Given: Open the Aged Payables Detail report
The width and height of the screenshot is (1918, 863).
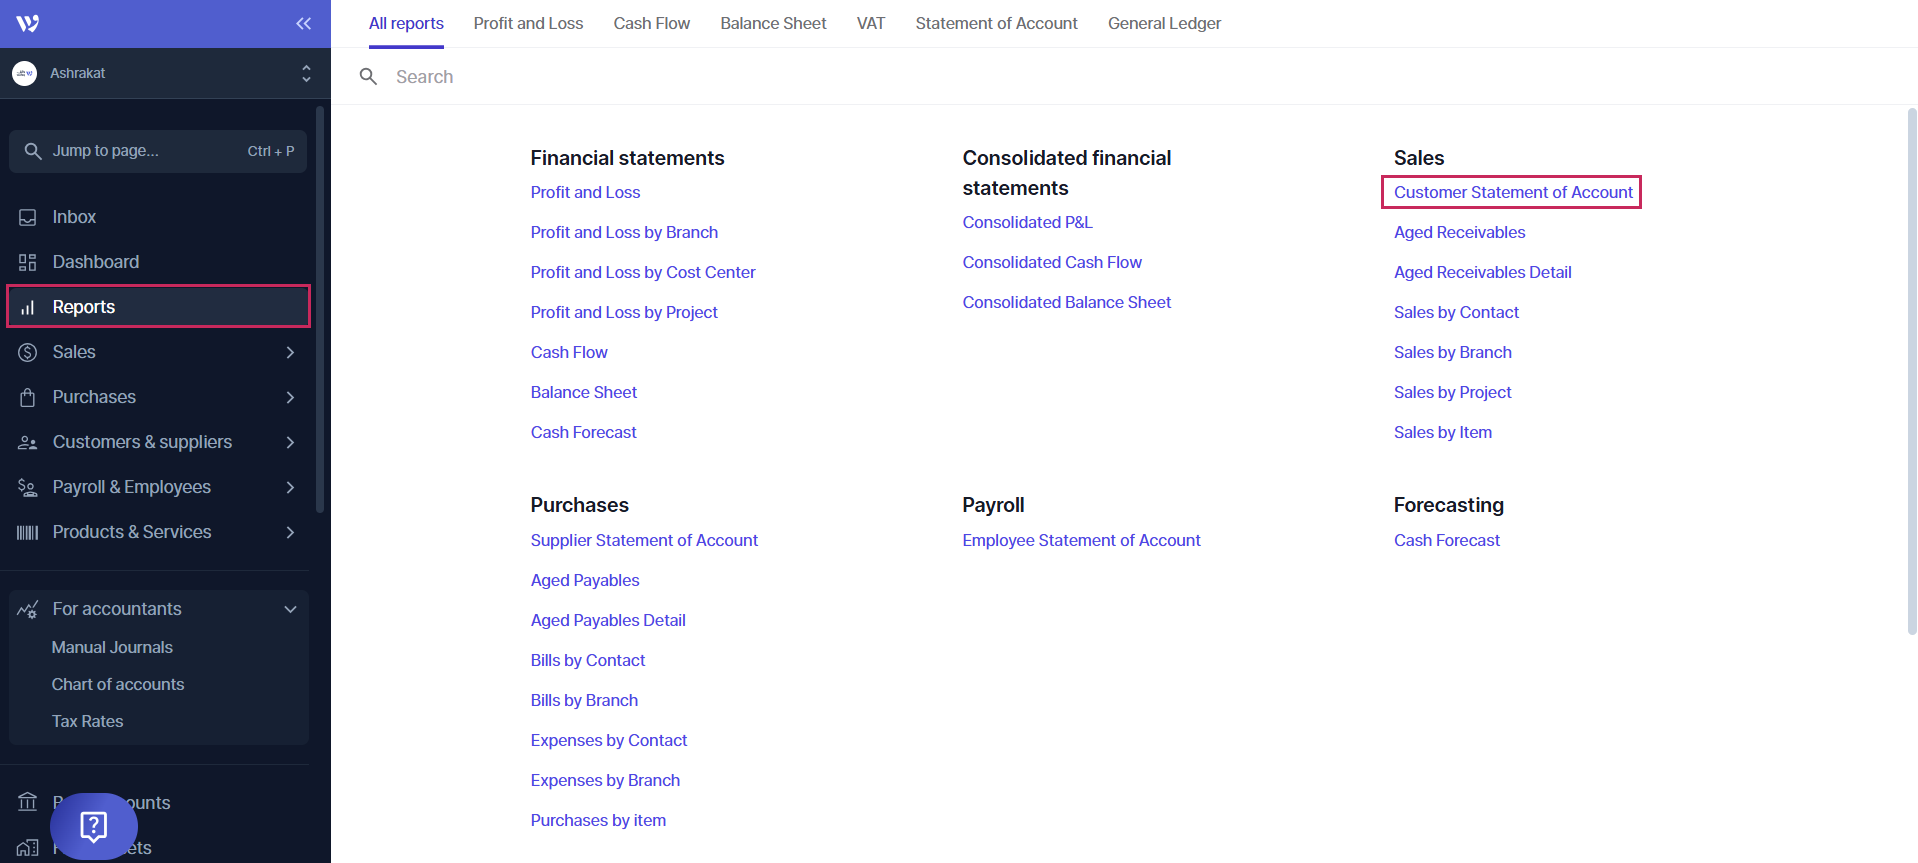Looking at the screenshot, I should (608, 620).
